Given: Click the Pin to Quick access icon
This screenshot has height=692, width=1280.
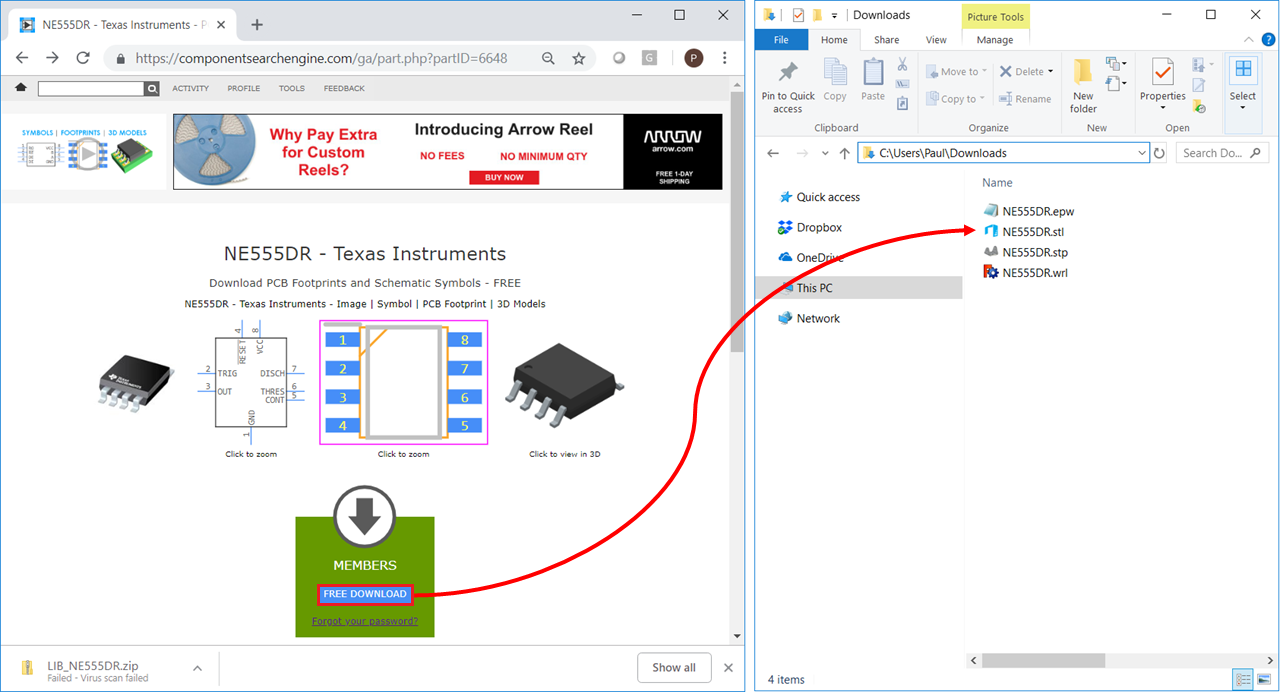Looking at the screenshot, I should (788, 72).
